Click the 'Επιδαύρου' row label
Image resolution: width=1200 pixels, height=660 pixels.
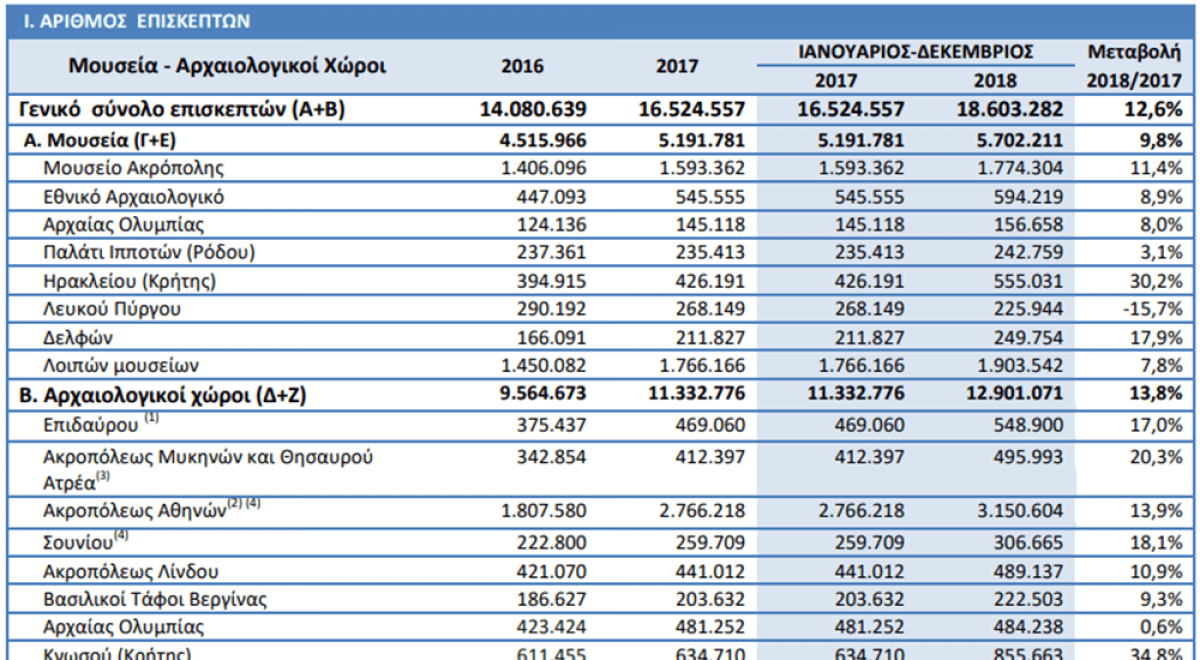click(x=93, y=427)
